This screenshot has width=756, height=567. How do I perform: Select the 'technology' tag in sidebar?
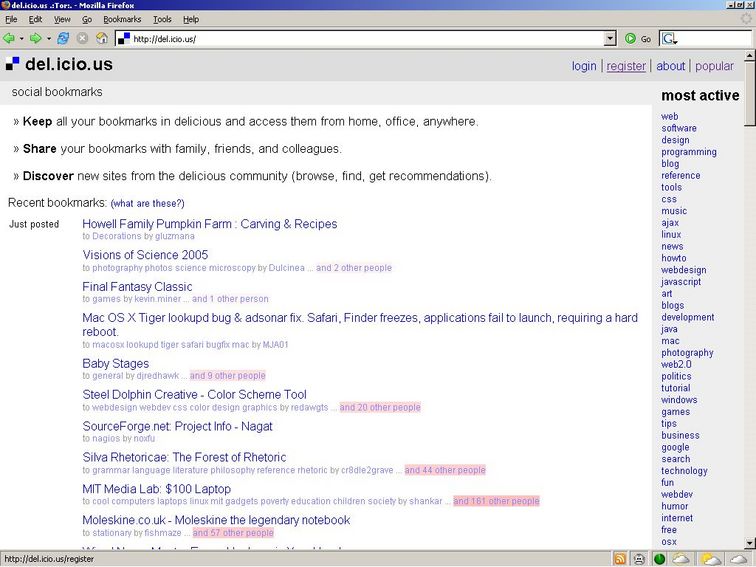click(684, 471)
